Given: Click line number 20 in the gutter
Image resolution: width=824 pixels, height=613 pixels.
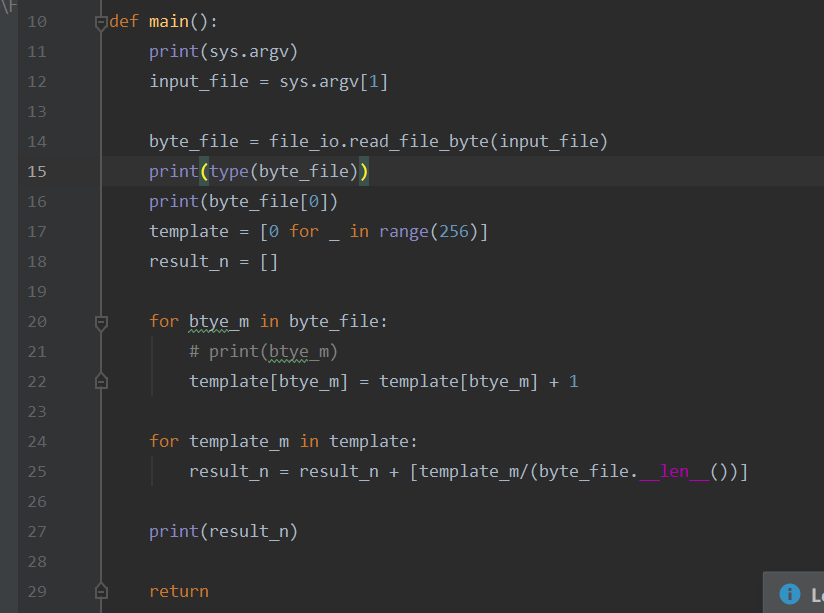Looking at the screenshot, I should [37, 322].
